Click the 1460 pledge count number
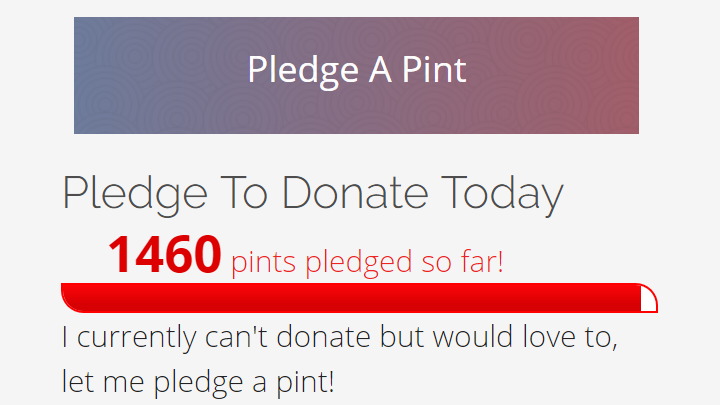The width and height of the screenshot is (720, 405). click(164, 255)
